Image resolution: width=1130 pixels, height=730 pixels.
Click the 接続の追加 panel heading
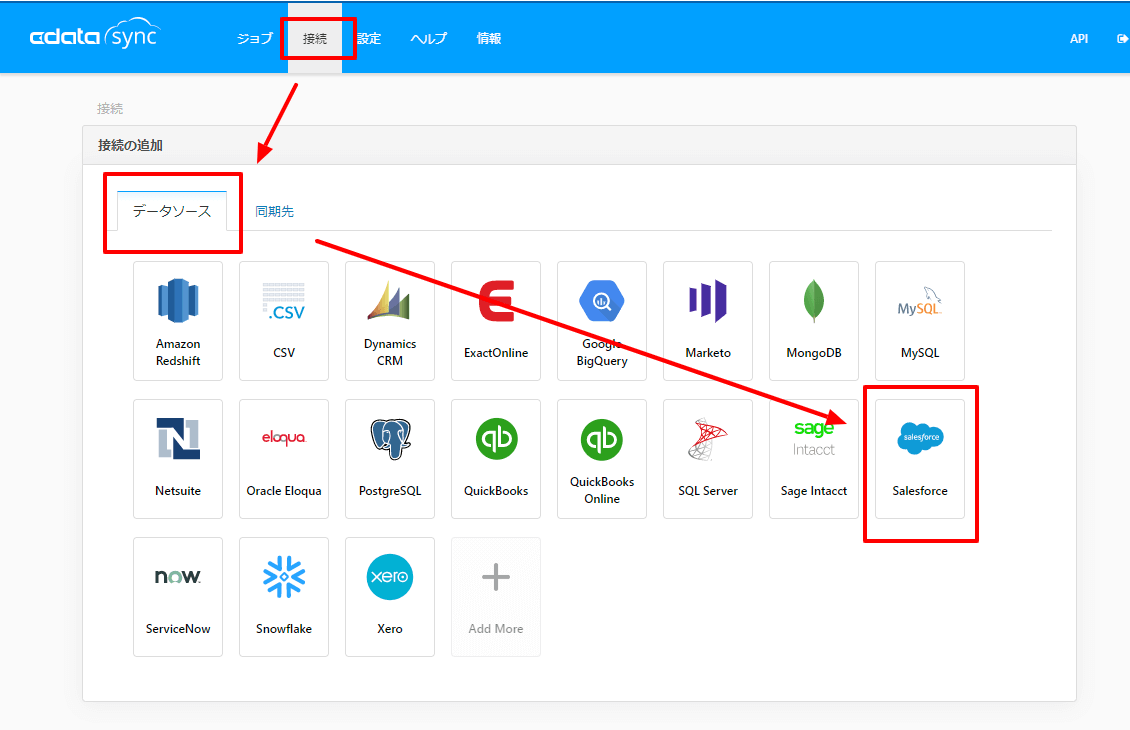tap(130, 145)
